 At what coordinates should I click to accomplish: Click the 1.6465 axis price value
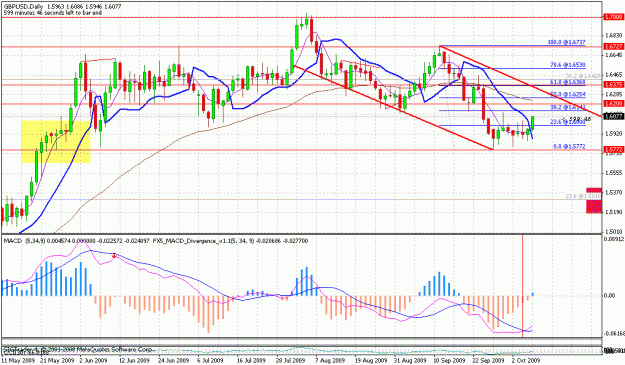tap(613, 75)
